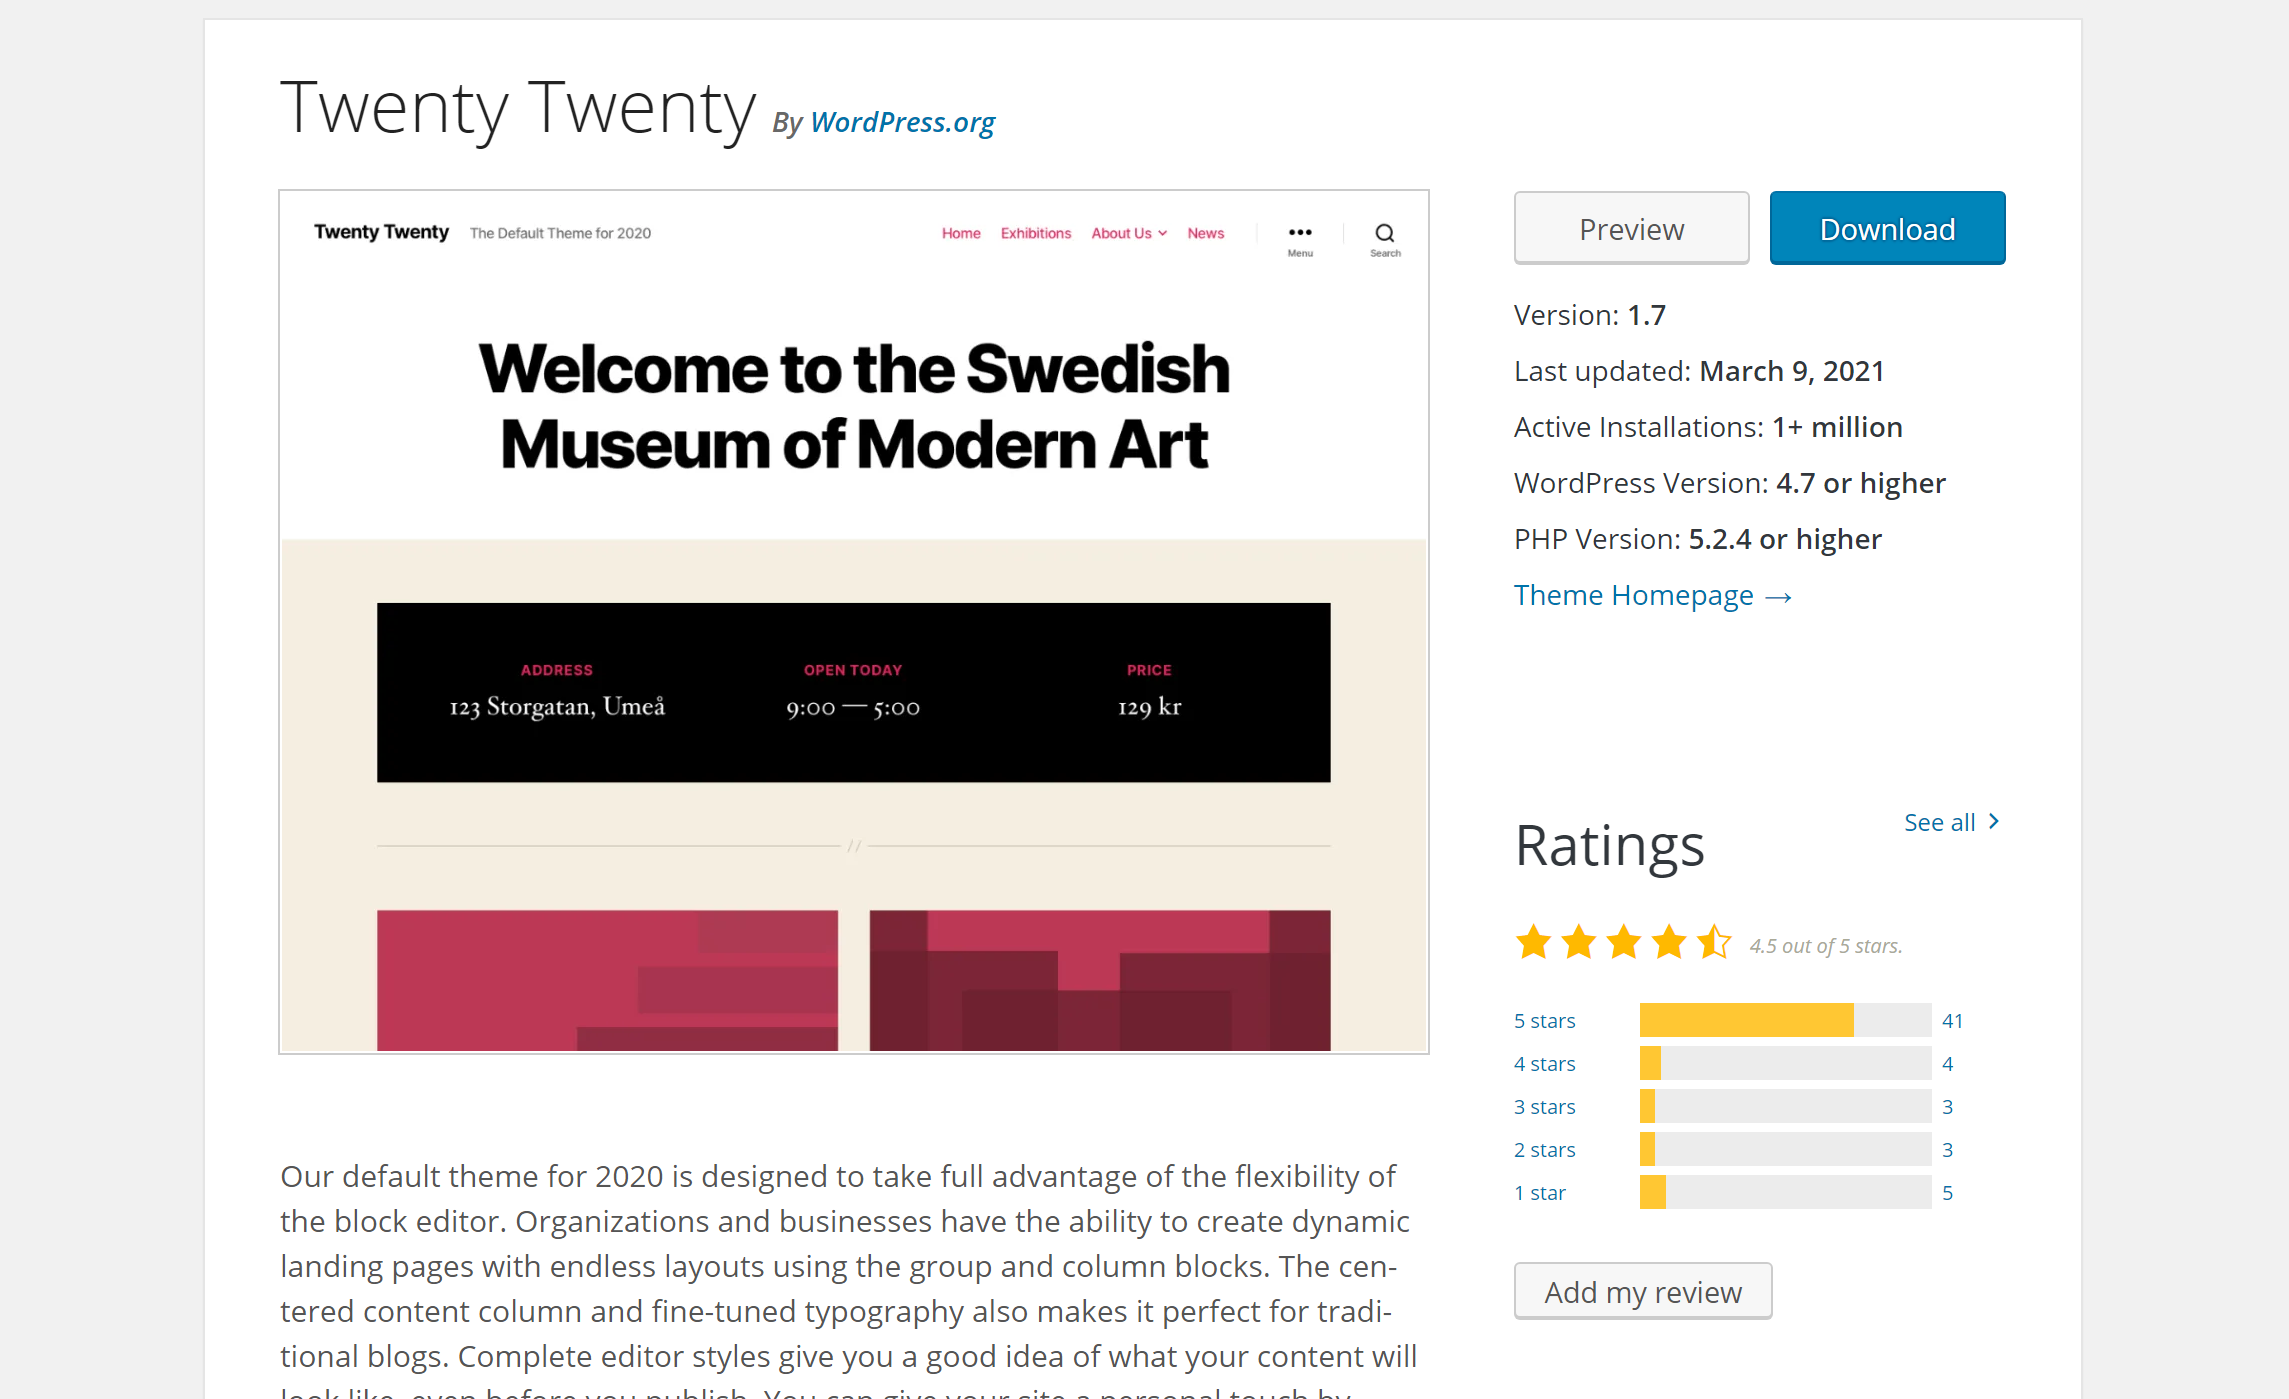Click the star rating icons
Viewport: 2289px width, 1399px height.
pos(1623,942)
